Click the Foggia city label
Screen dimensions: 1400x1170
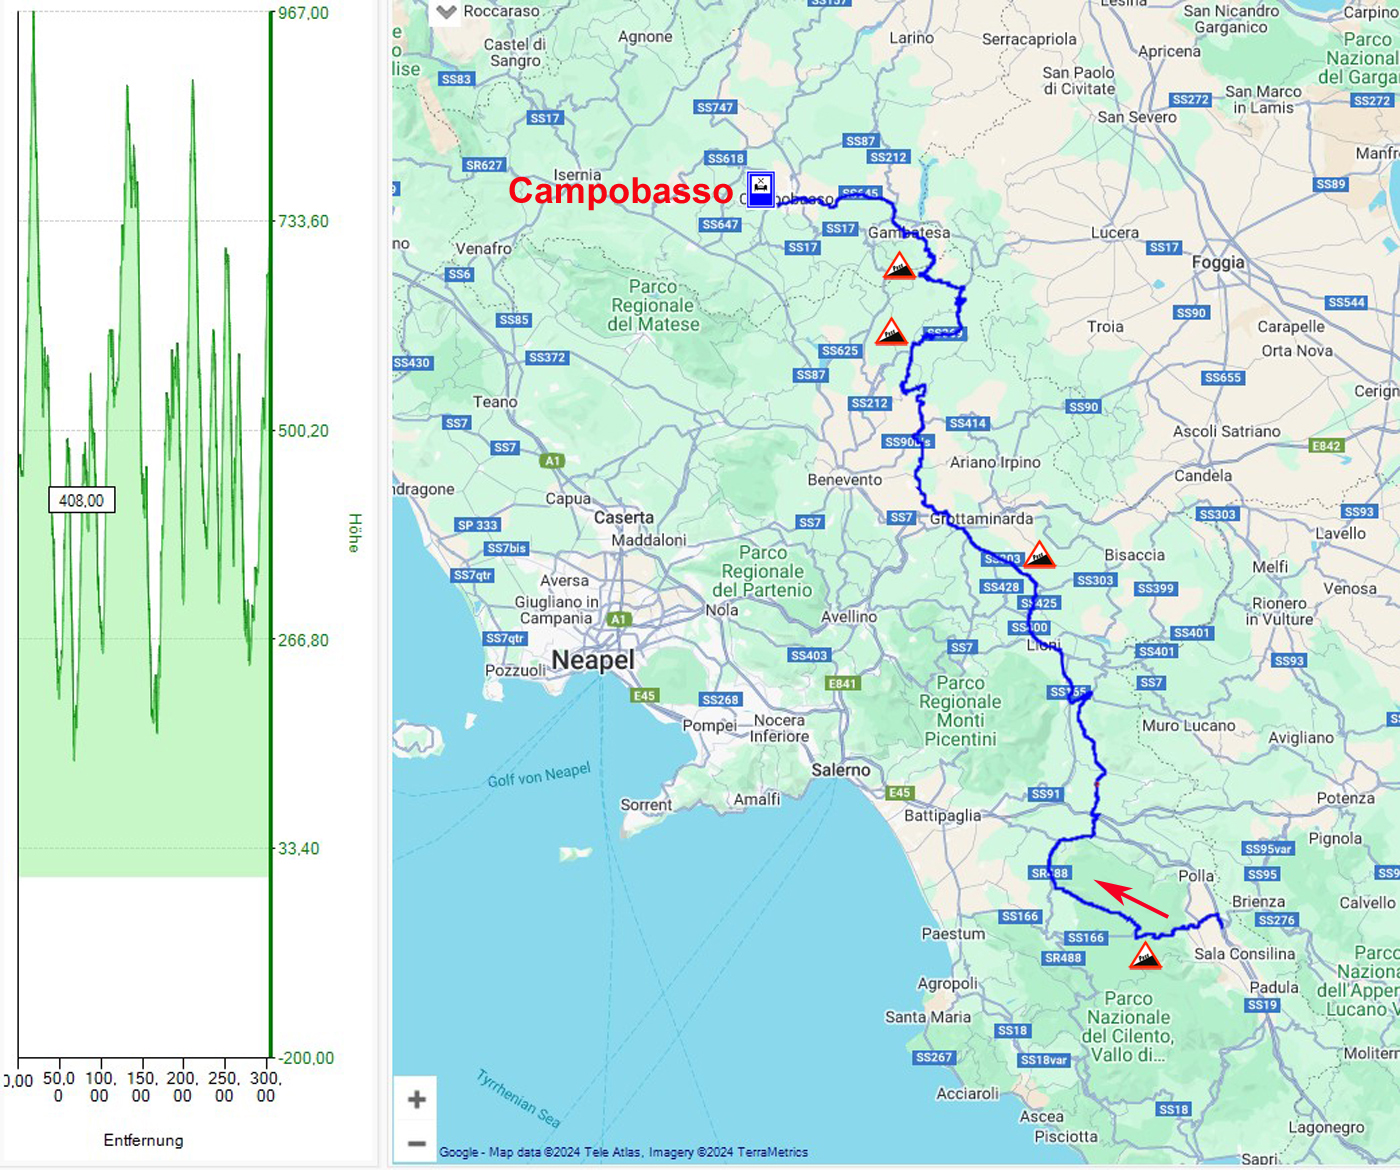(x=1218, y=262)
